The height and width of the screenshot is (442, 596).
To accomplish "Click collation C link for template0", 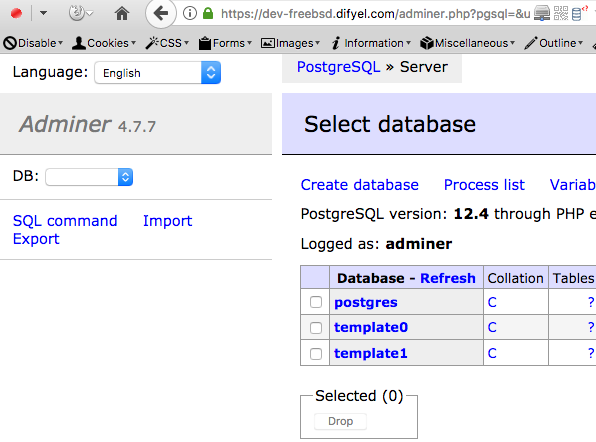I will (x=492, y=327).
